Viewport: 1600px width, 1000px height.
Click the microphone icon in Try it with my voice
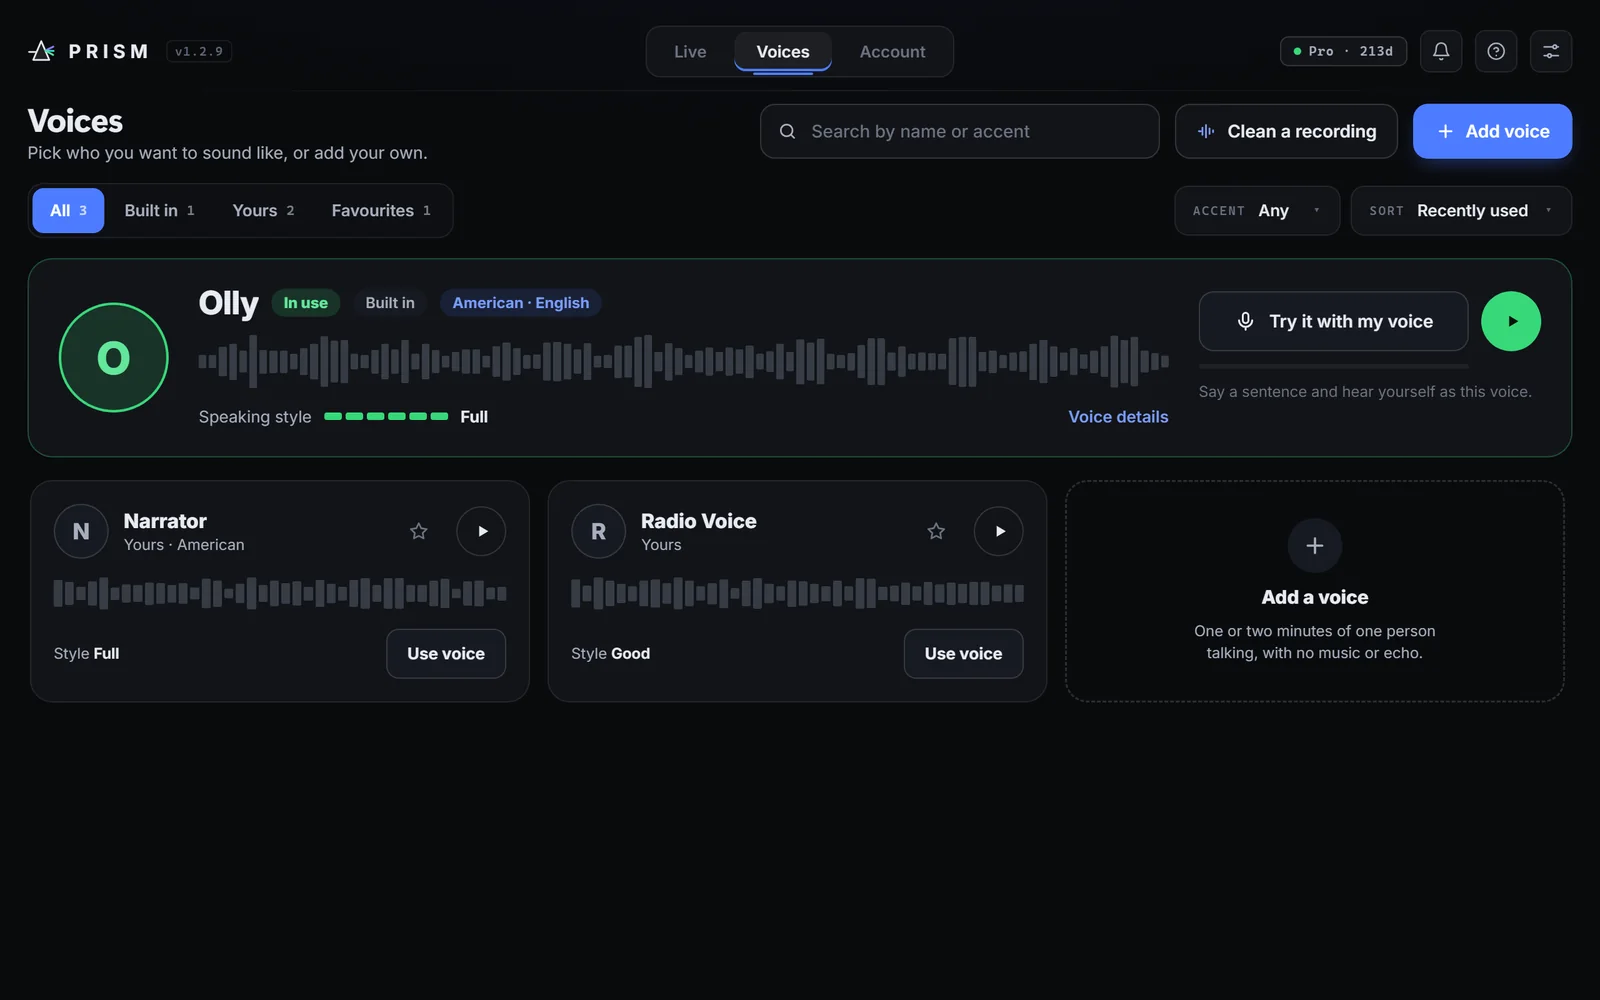pos(1245,321)
